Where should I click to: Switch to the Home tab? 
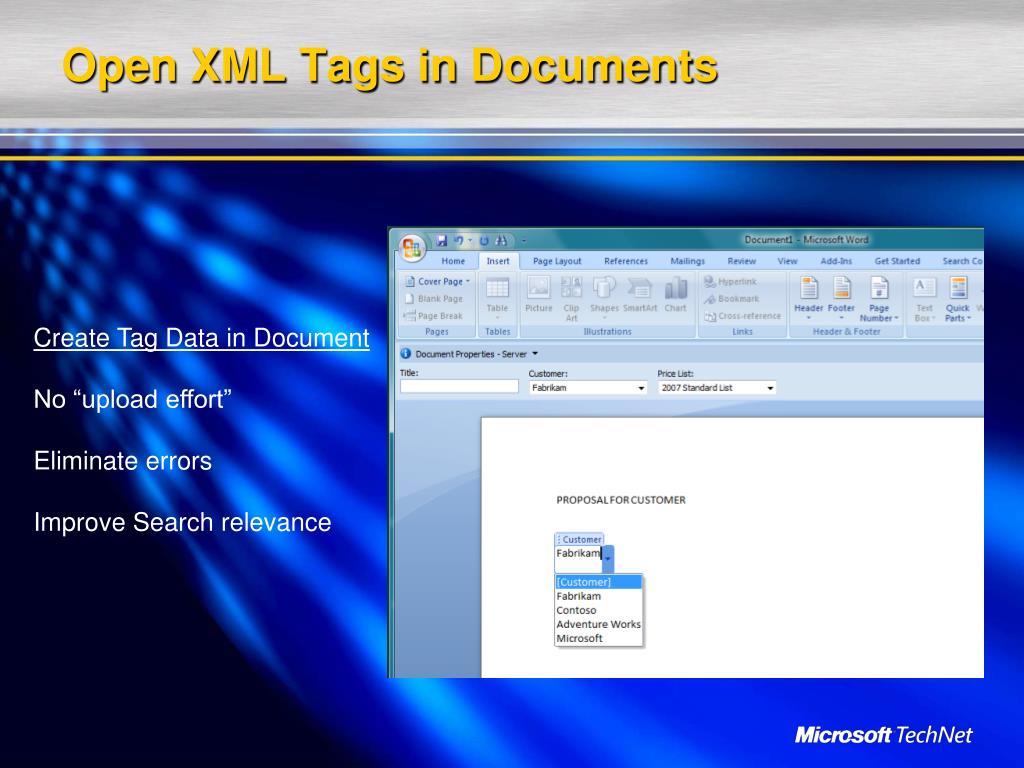453,261
